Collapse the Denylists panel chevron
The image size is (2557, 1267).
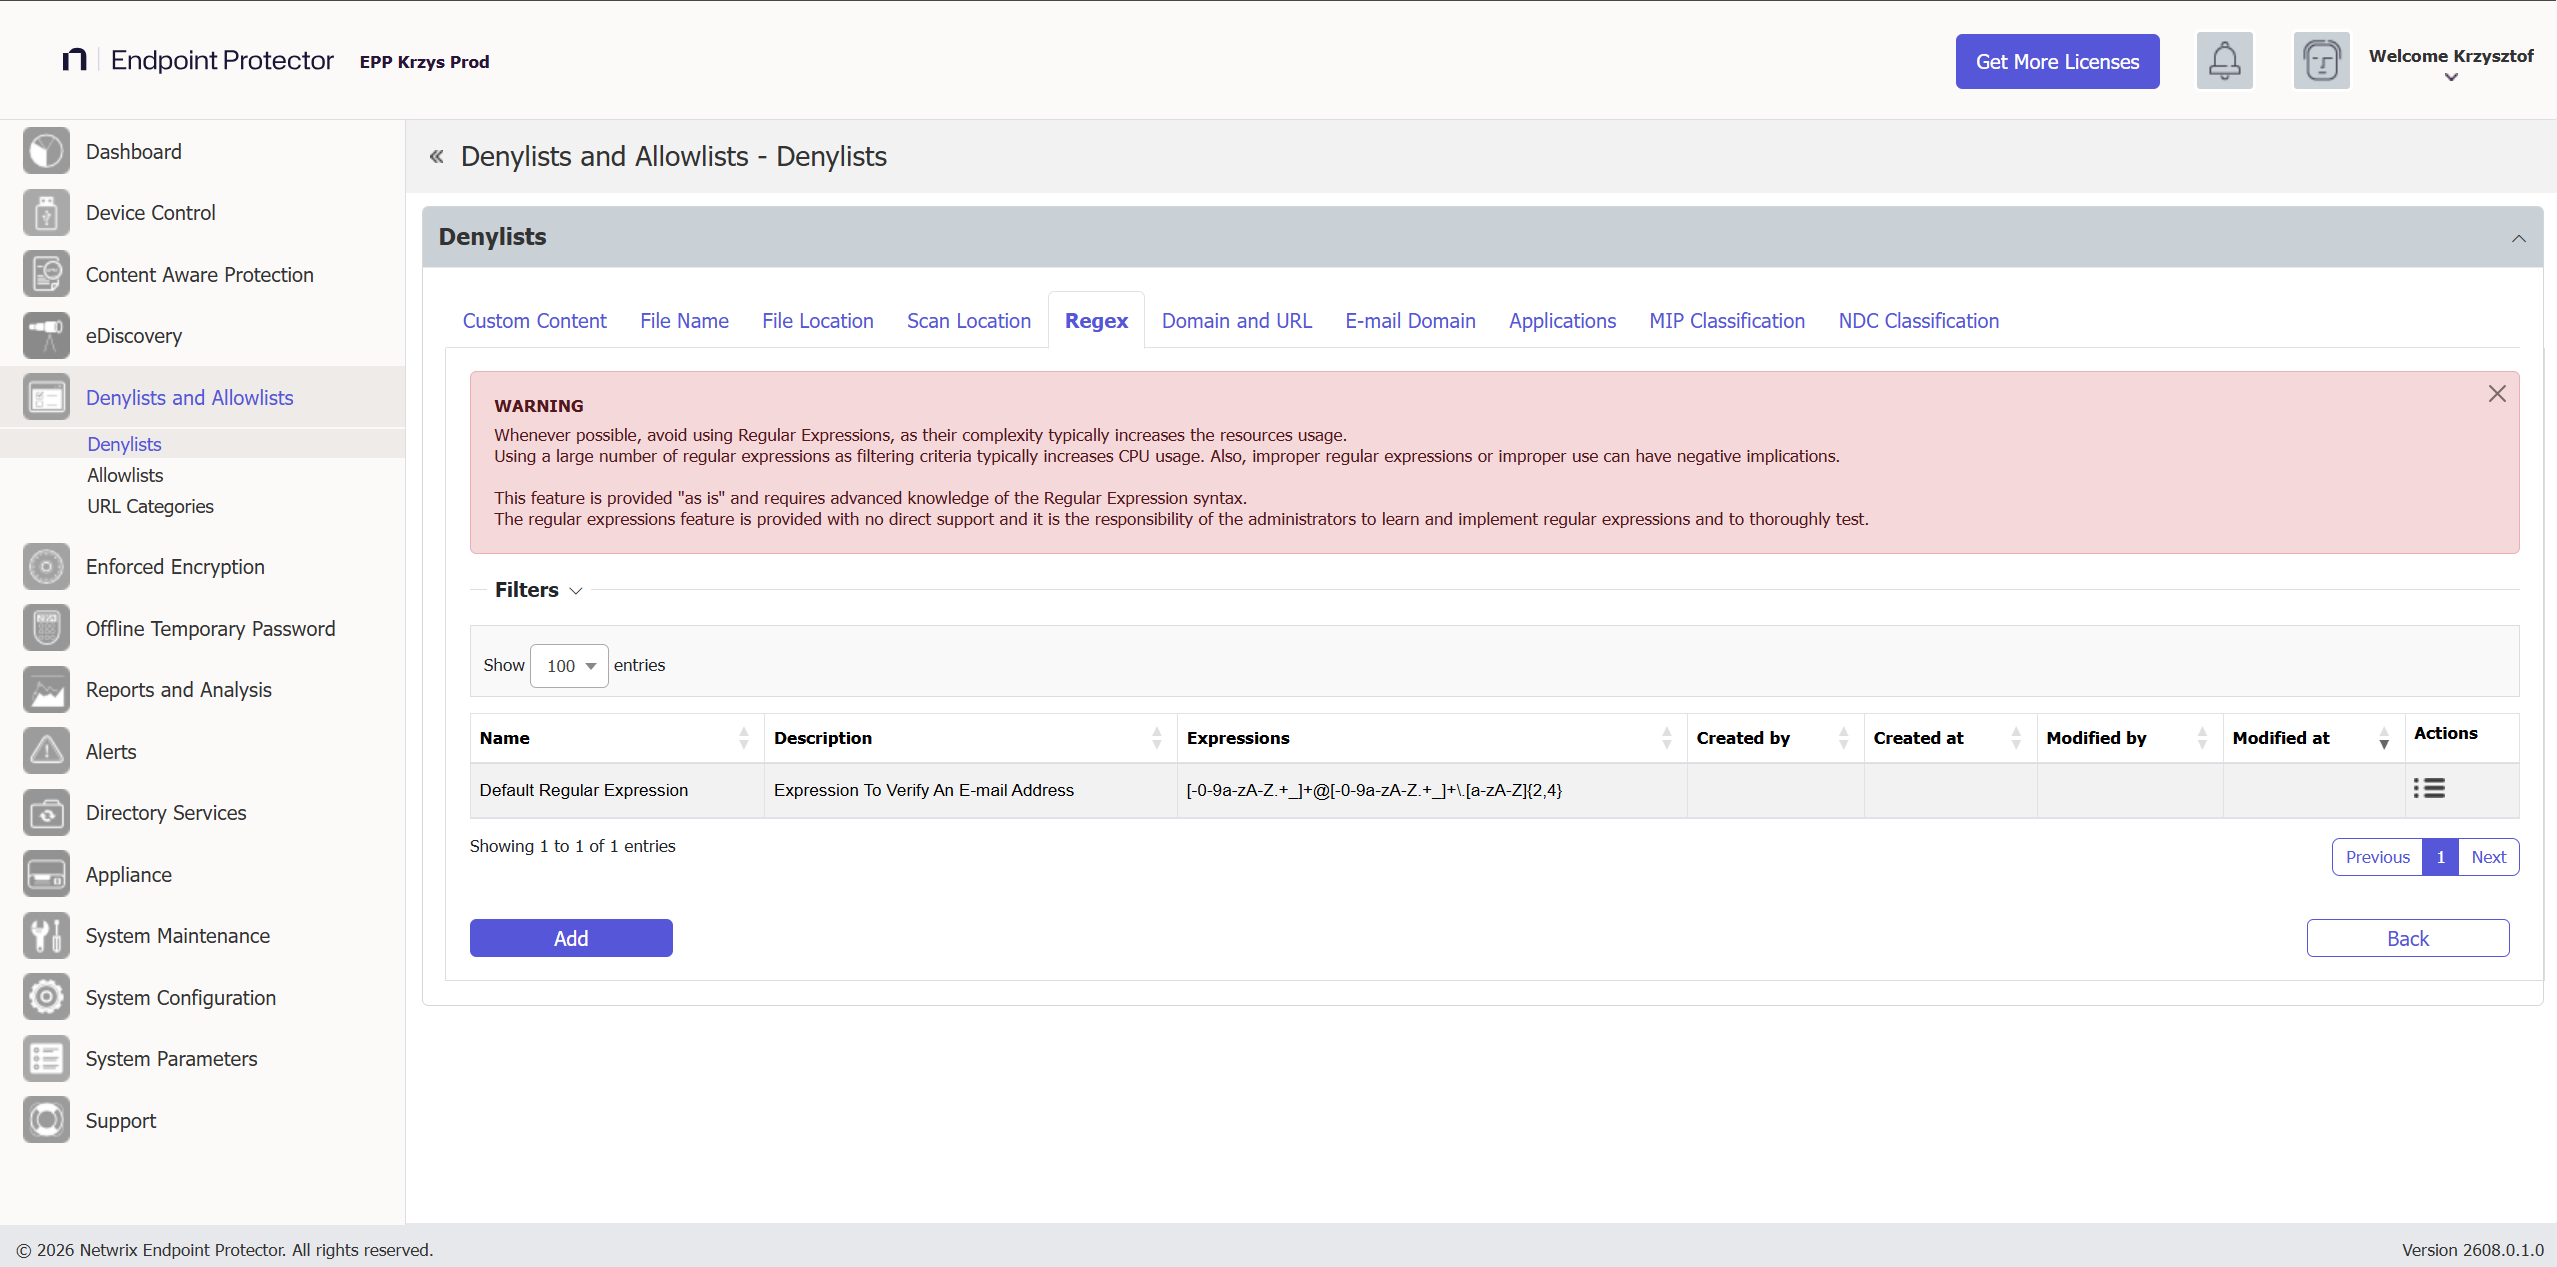pyautogui.click(x=2518, y=238)
